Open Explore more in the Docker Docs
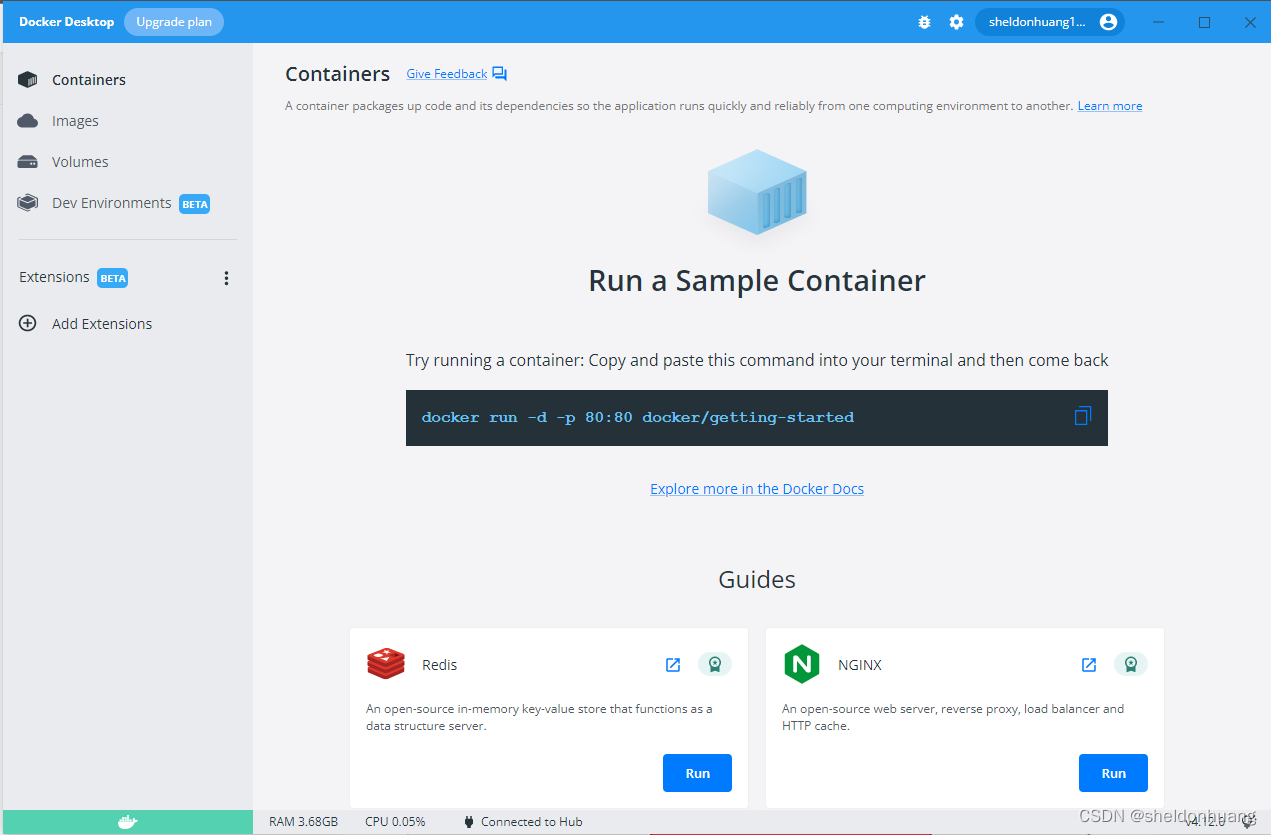This screenshot has height=835, width=1271. (x=757, y=489)
